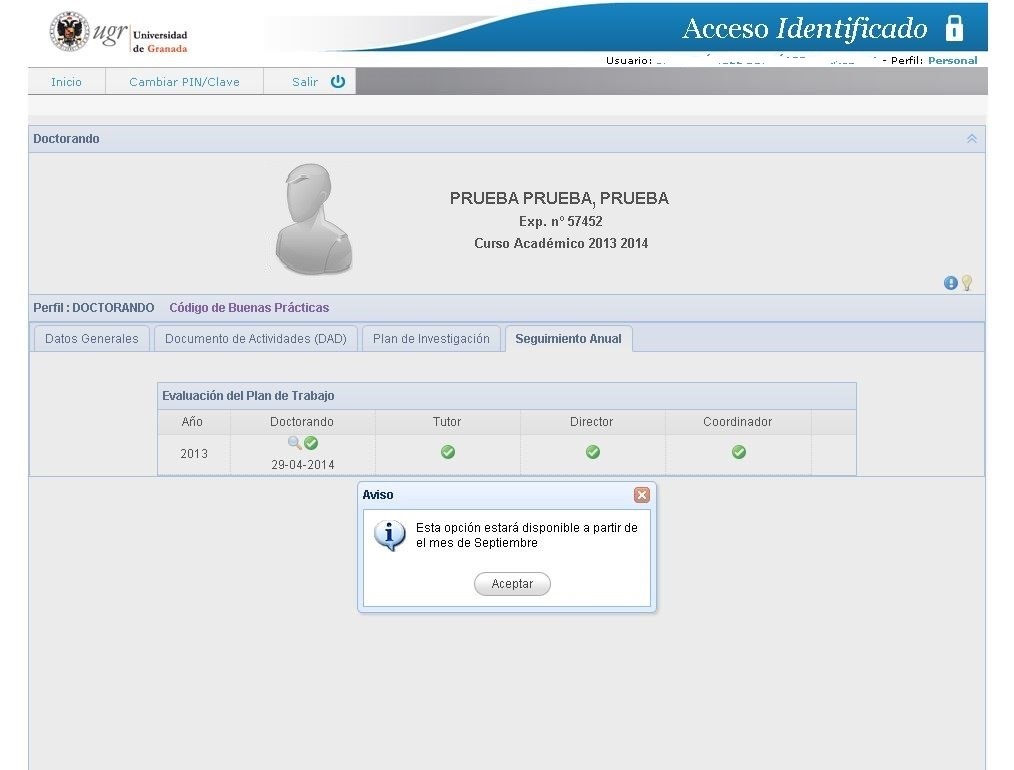The image size is (1014, 770).
Task: Switch to Documento de Actividades (DAD) tab
Action: tap(255, 339)
